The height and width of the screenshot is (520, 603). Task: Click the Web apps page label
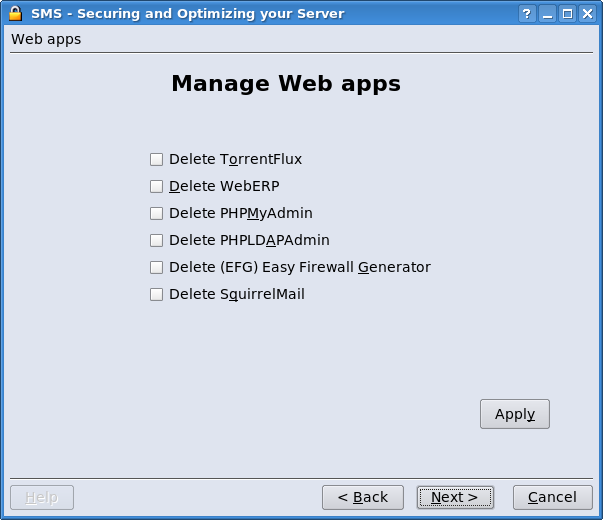46,39
